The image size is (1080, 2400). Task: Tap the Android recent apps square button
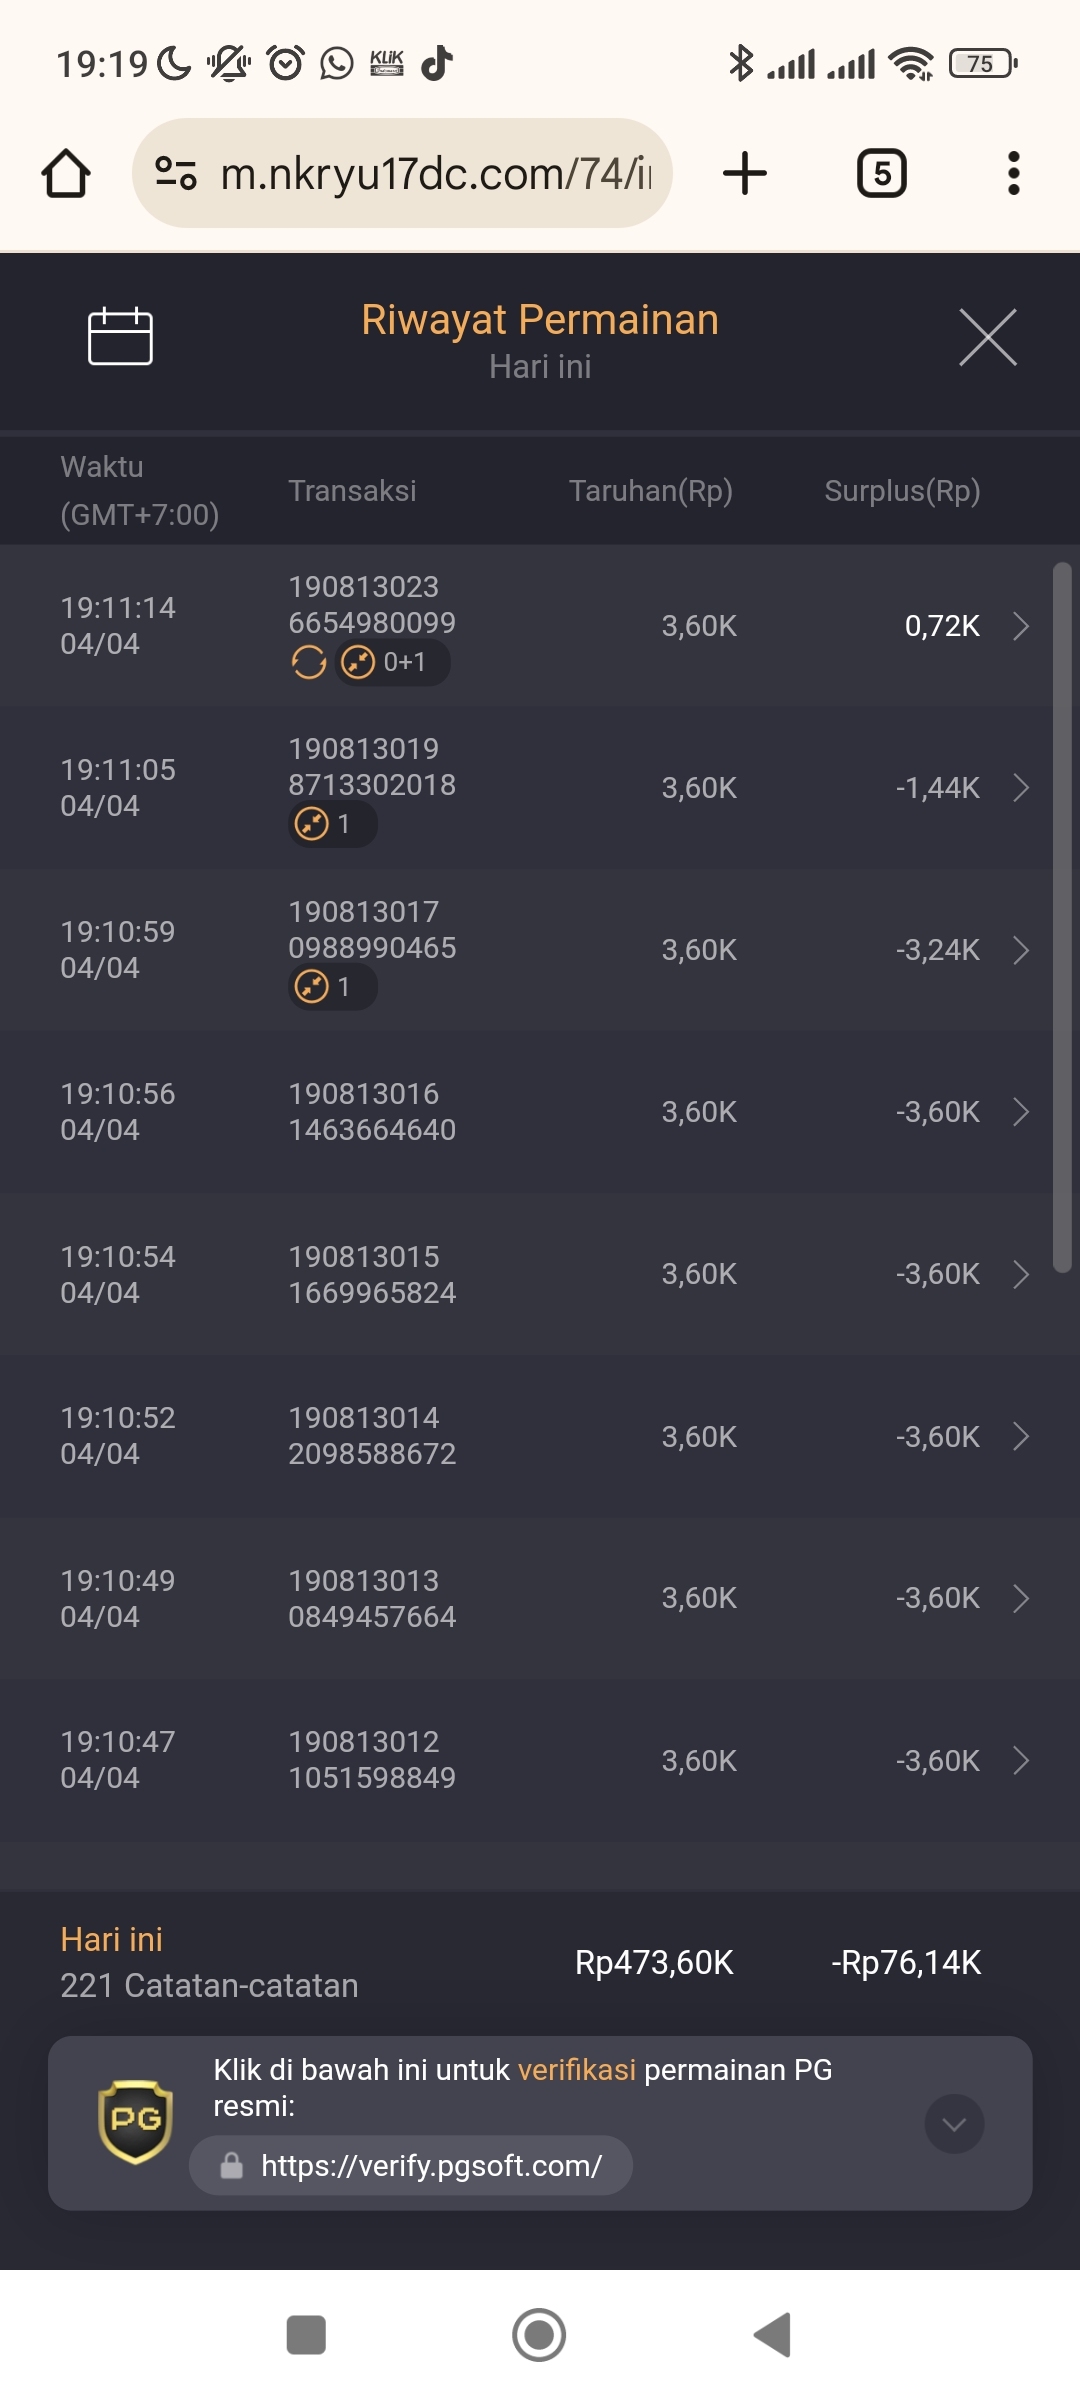(x=306, y=2335)
